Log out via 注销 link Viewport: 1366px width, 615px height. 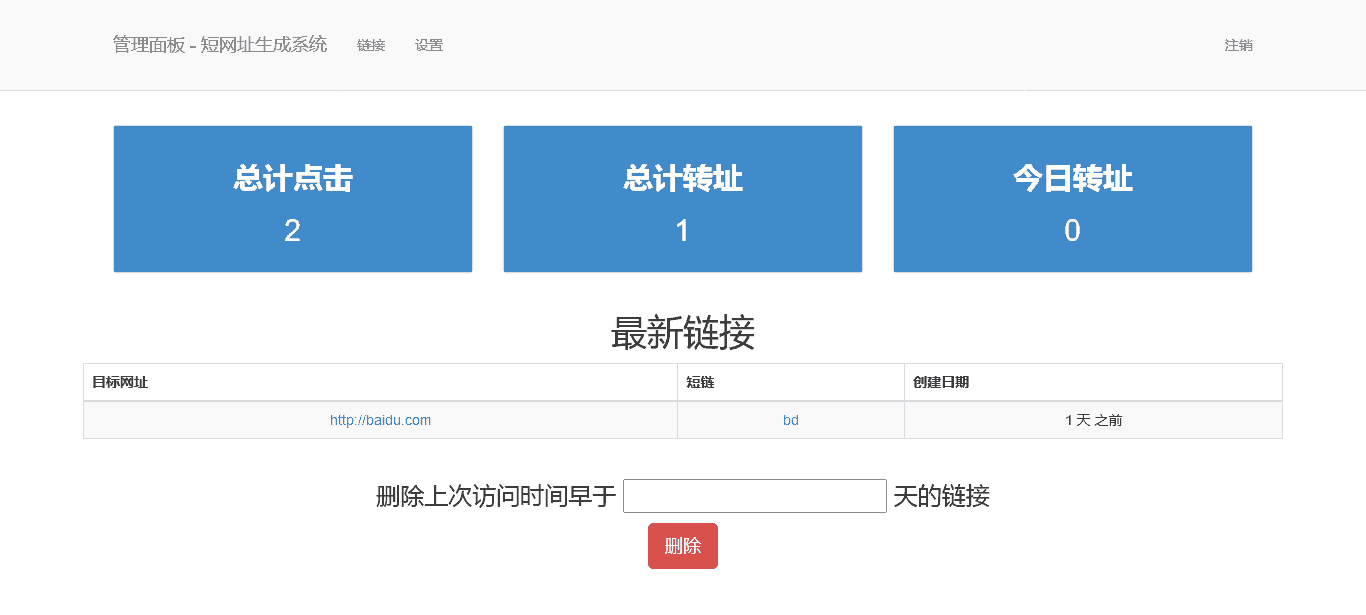pyautogui.click(x=1238, y=45)
